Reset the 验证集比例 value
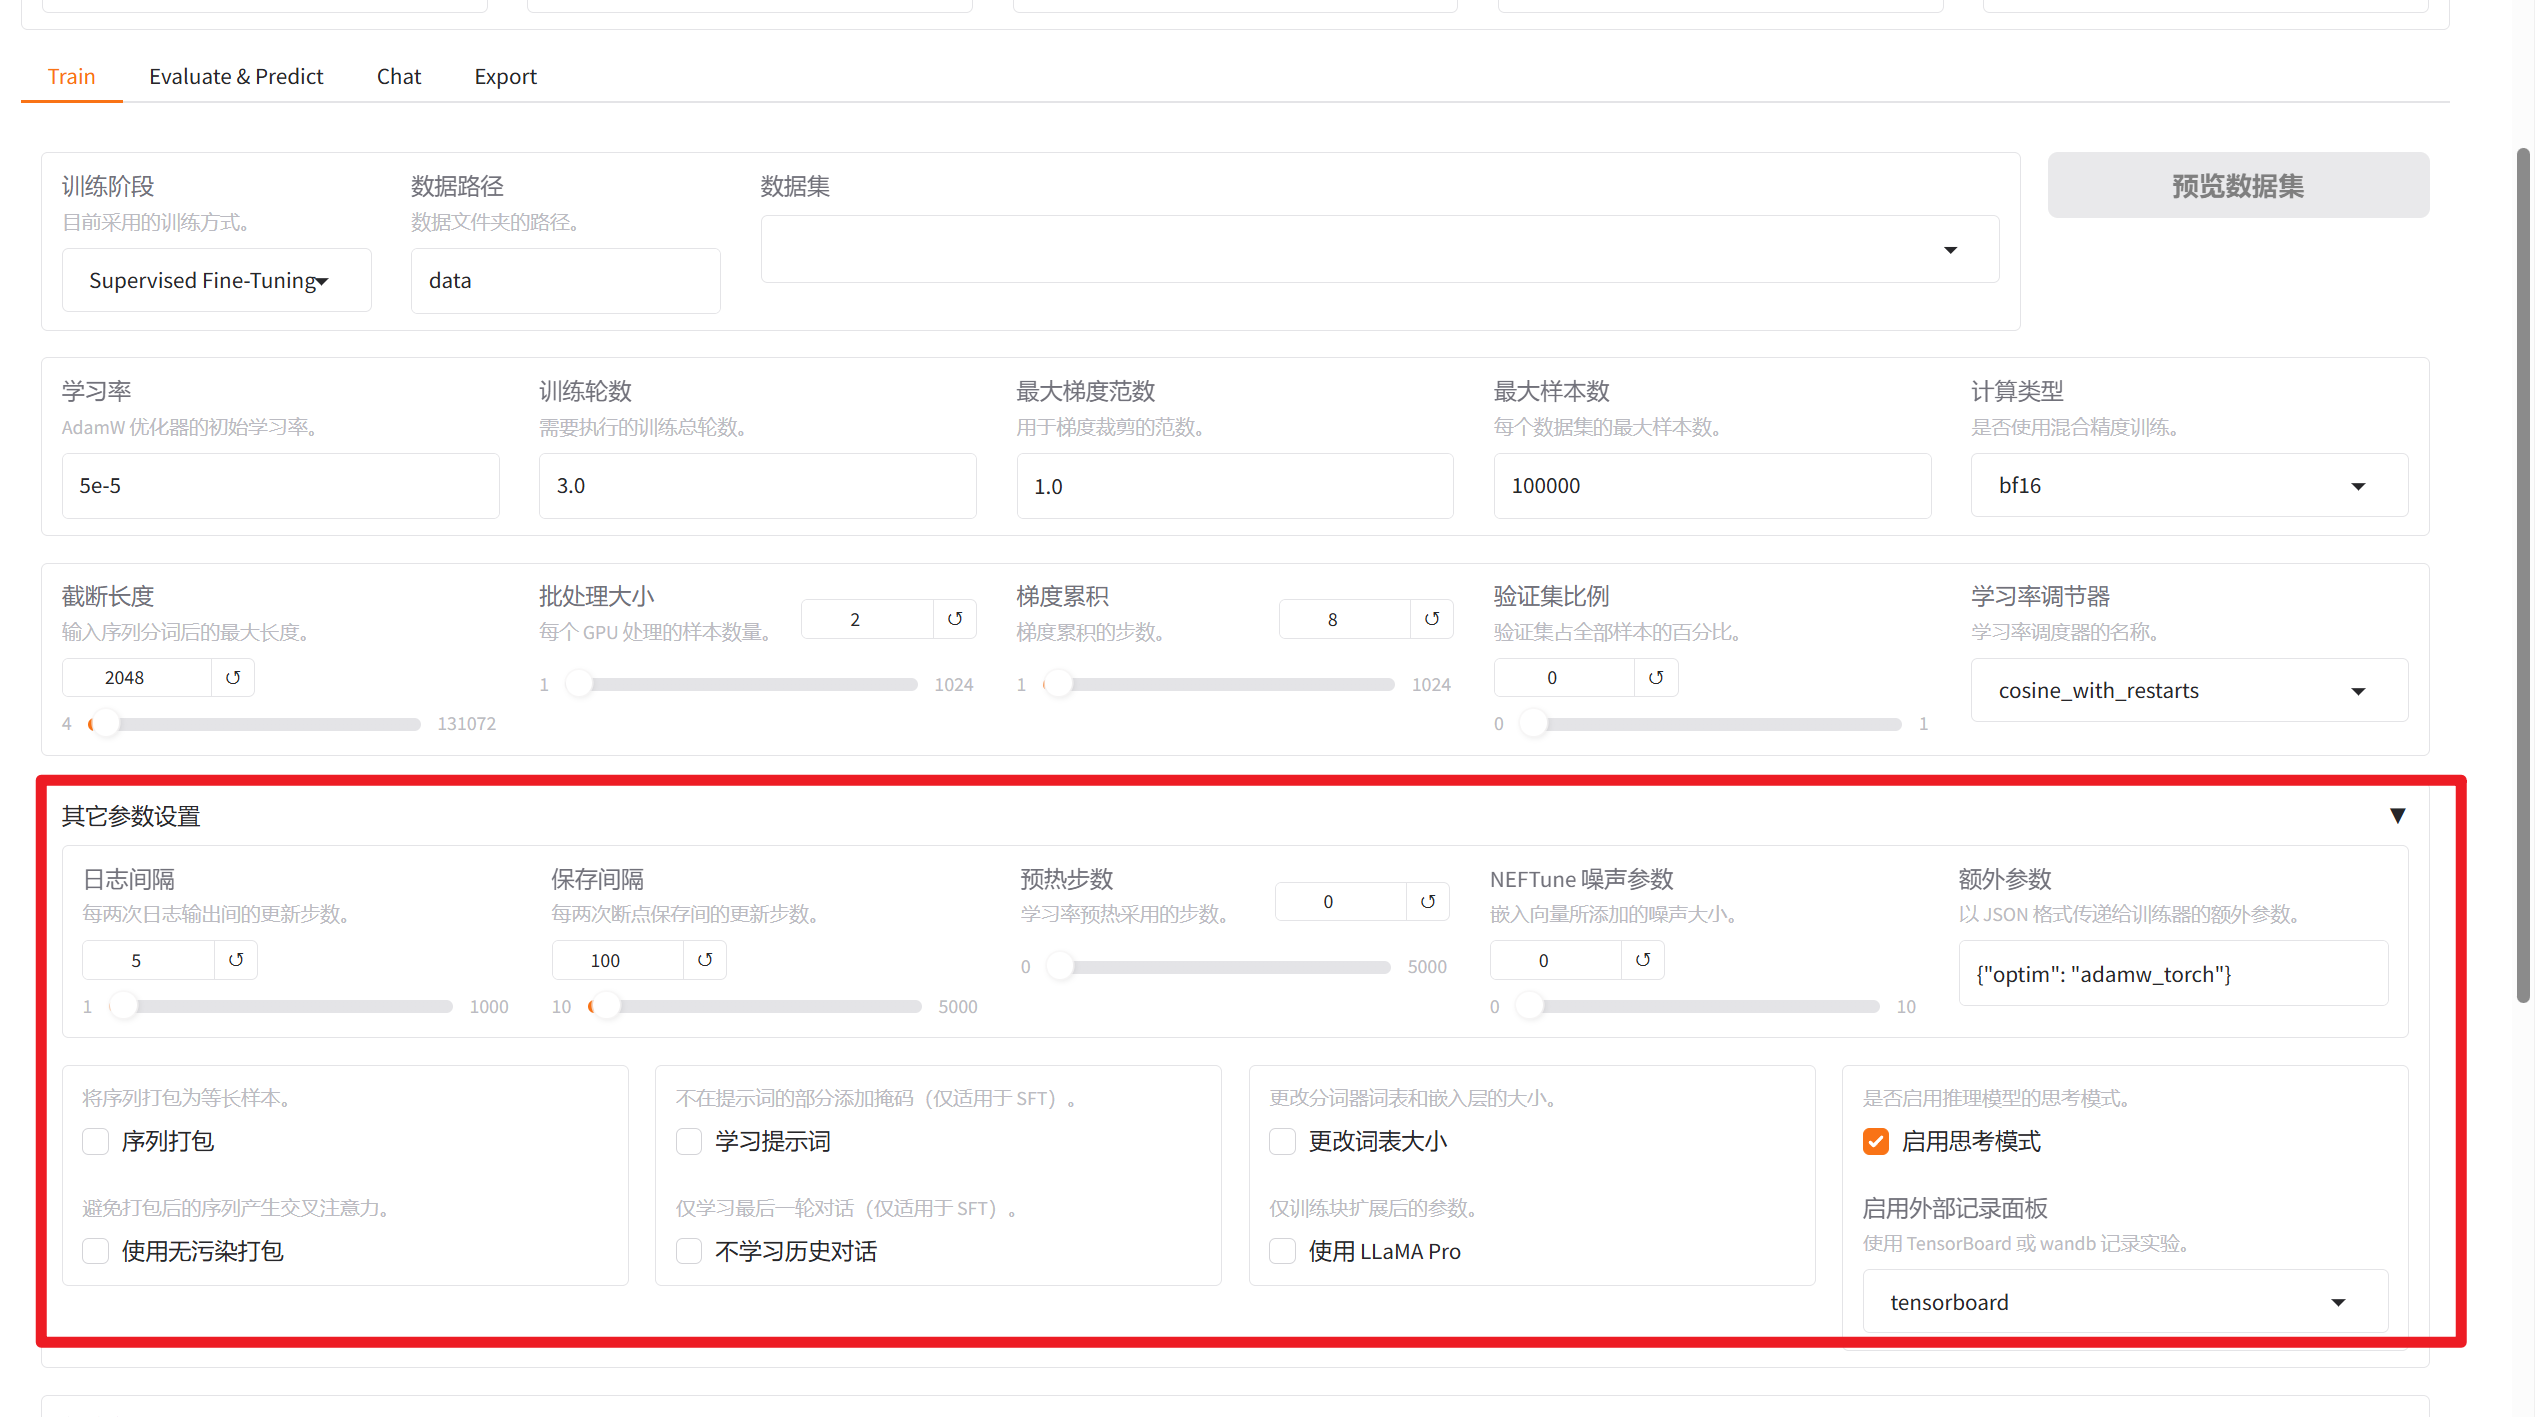 [1656, 677]
